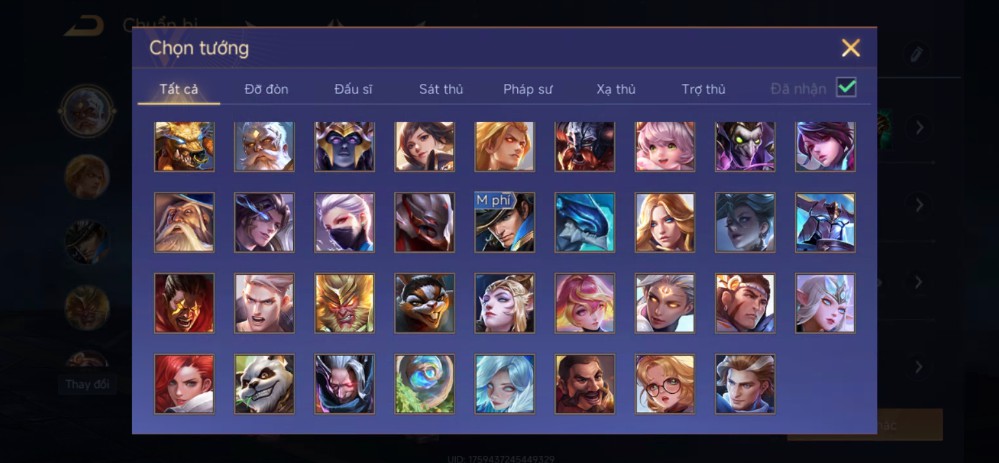Open the "Sát thủ" hero category

441,89
